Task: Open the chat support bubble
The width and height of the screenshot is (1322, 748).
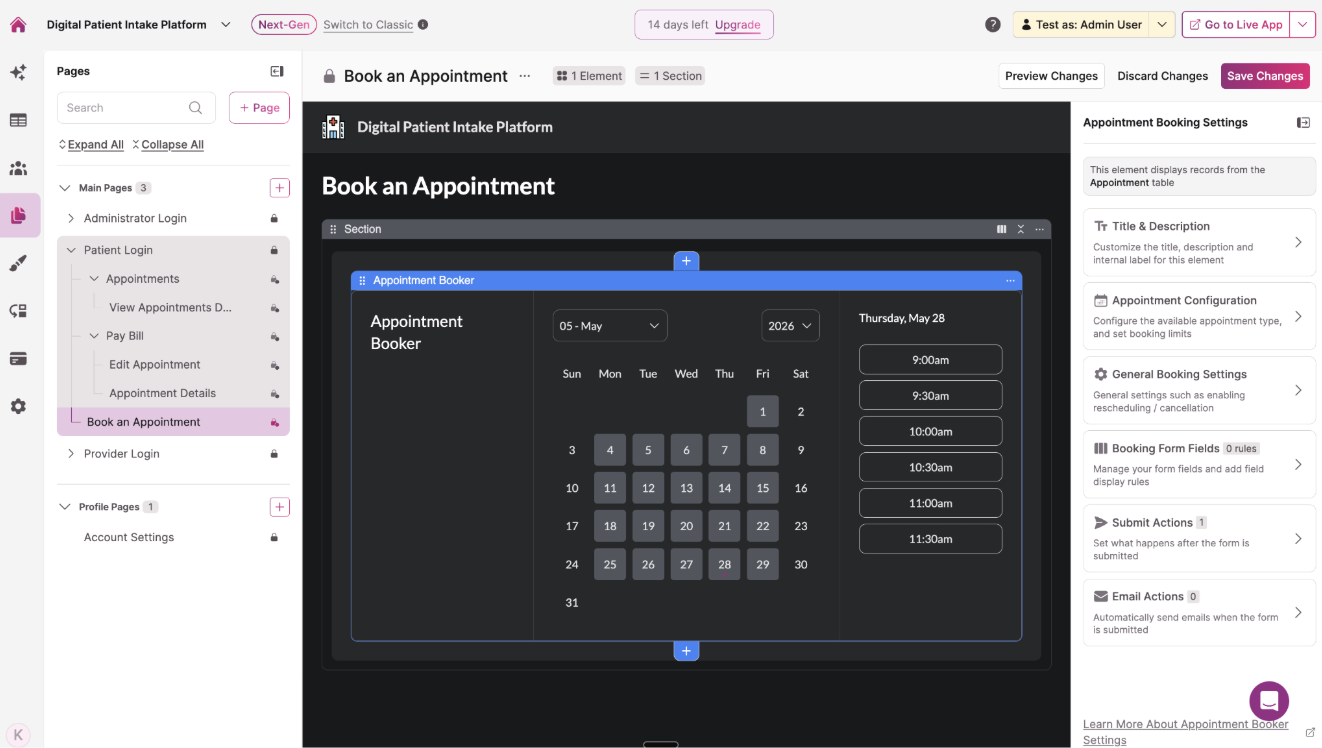Action: (1269, 701)
